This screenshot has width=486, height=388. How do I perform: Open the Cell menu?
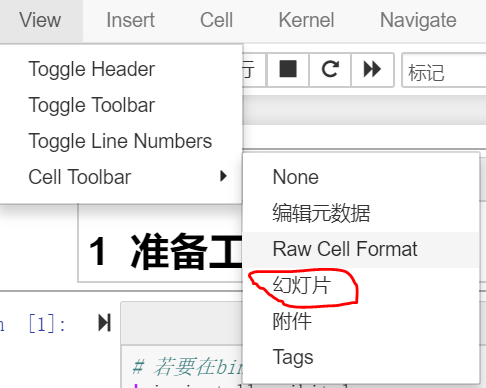(216, 20)
